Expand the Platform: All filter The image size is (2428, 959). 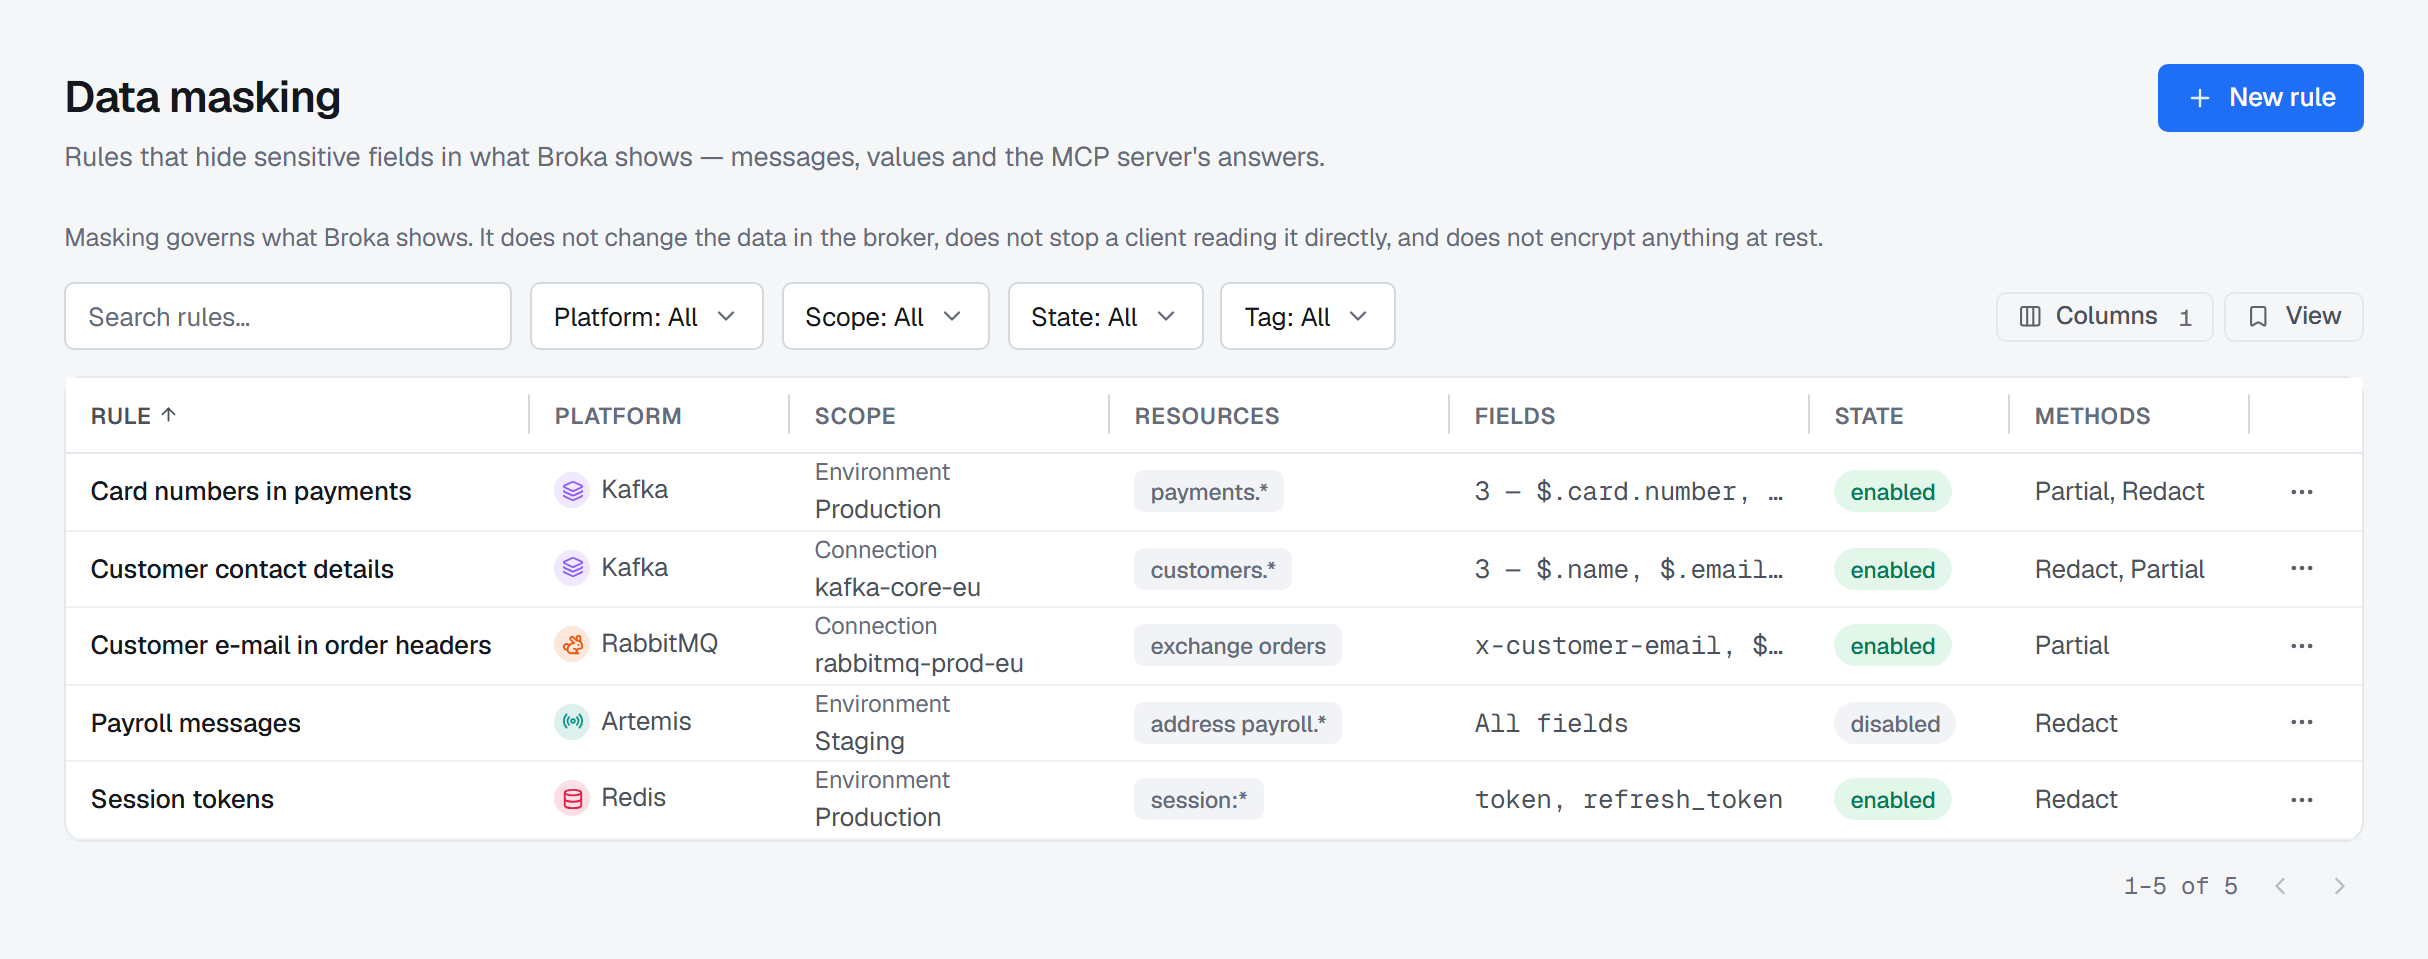646,317
